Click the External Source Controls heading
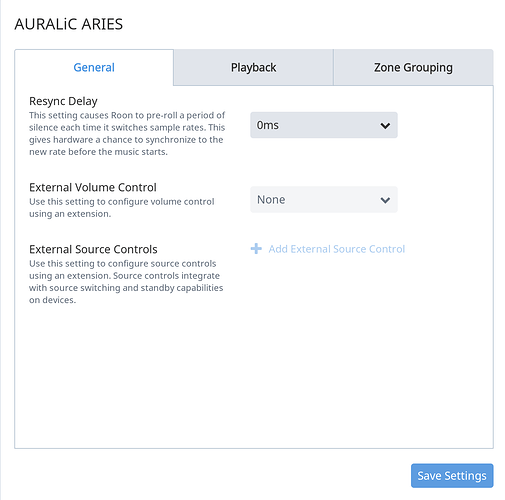 [93, 249]
